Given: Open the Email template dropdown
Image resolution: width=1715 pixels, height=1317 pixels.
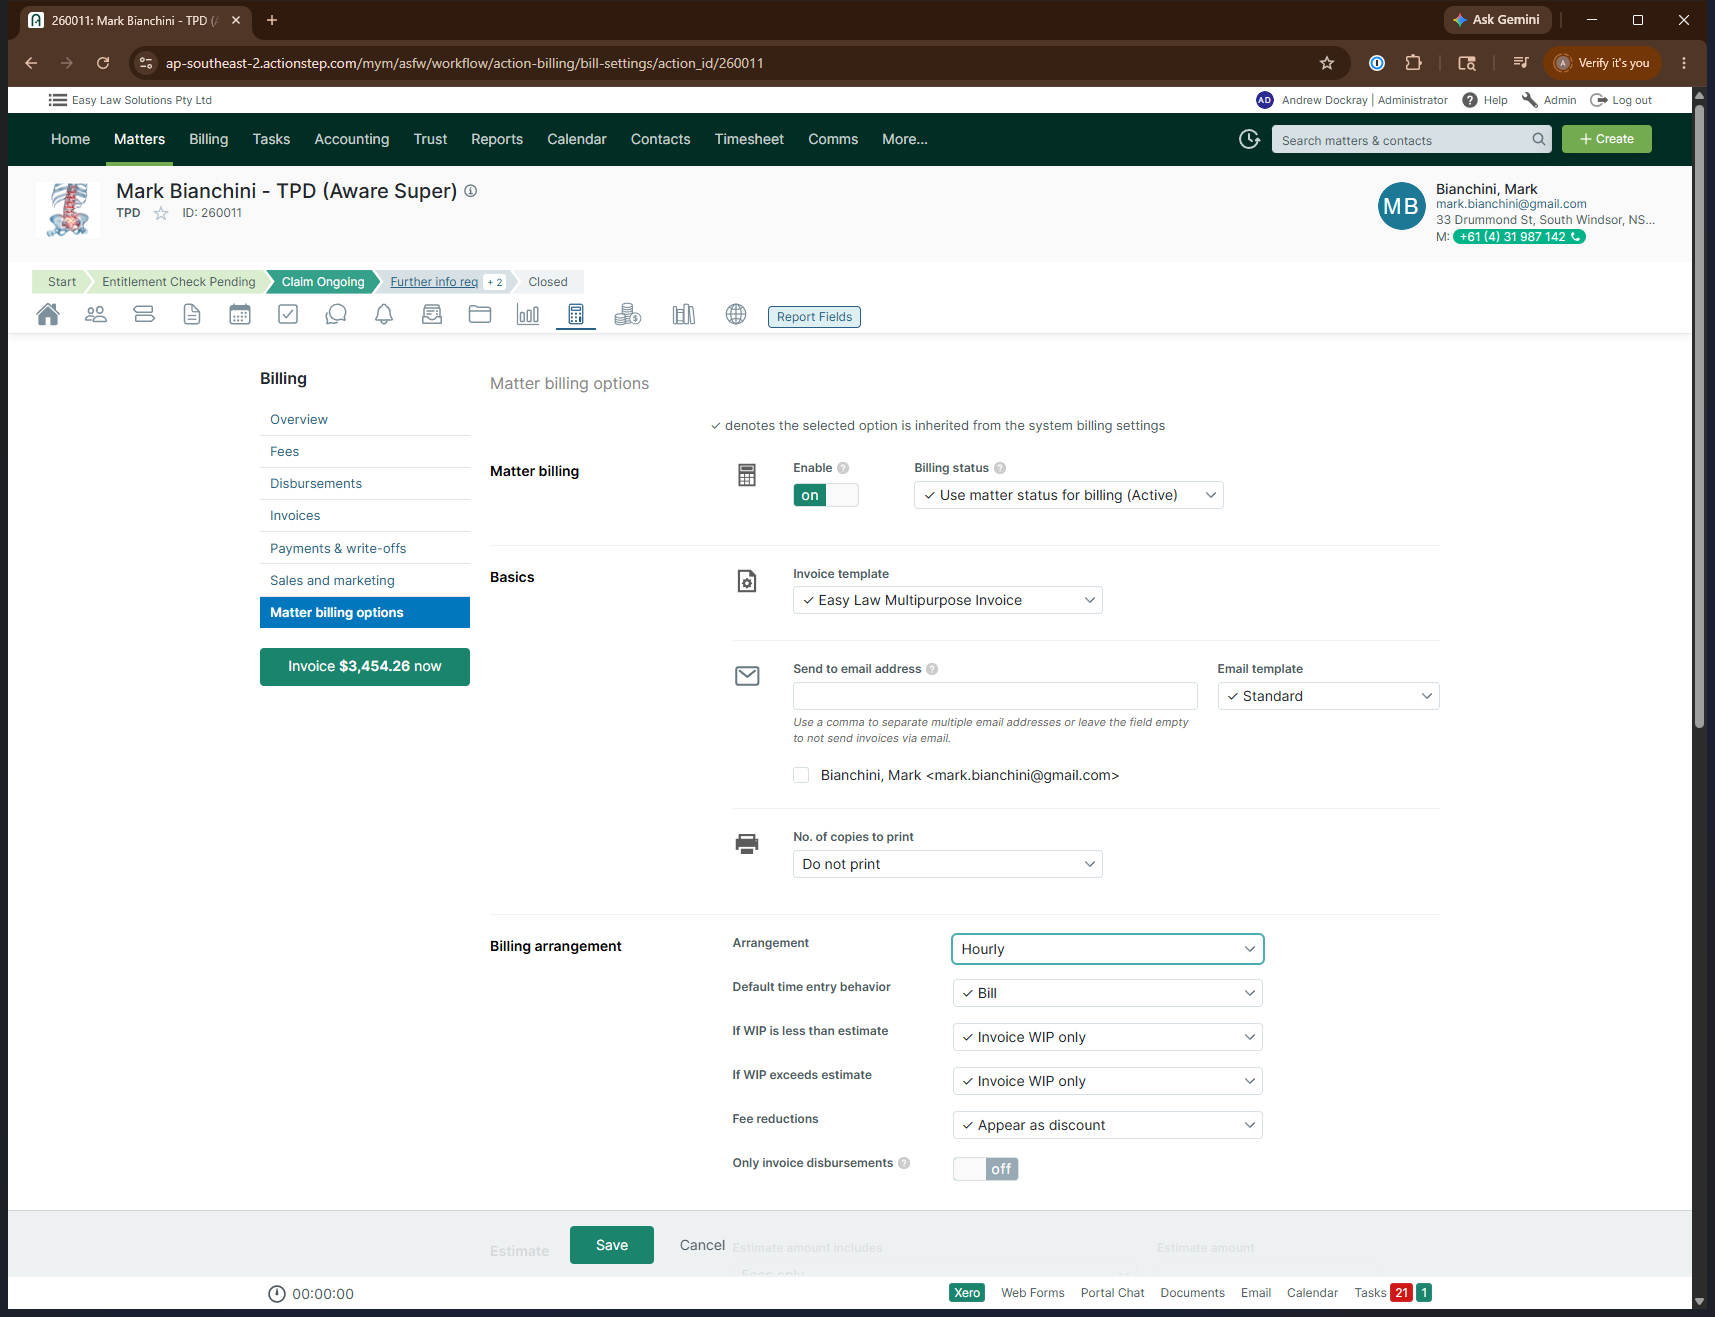Looking at the screenshot, I should coord(1329,696).
